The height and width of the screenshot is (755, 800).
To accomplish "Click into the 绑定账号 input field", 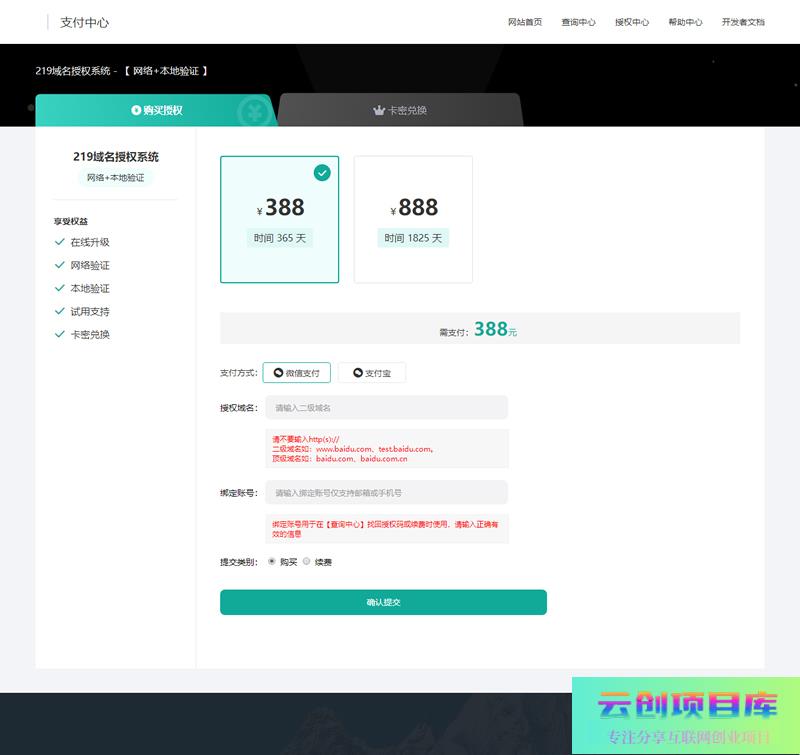I will click(x=386, y=492).
